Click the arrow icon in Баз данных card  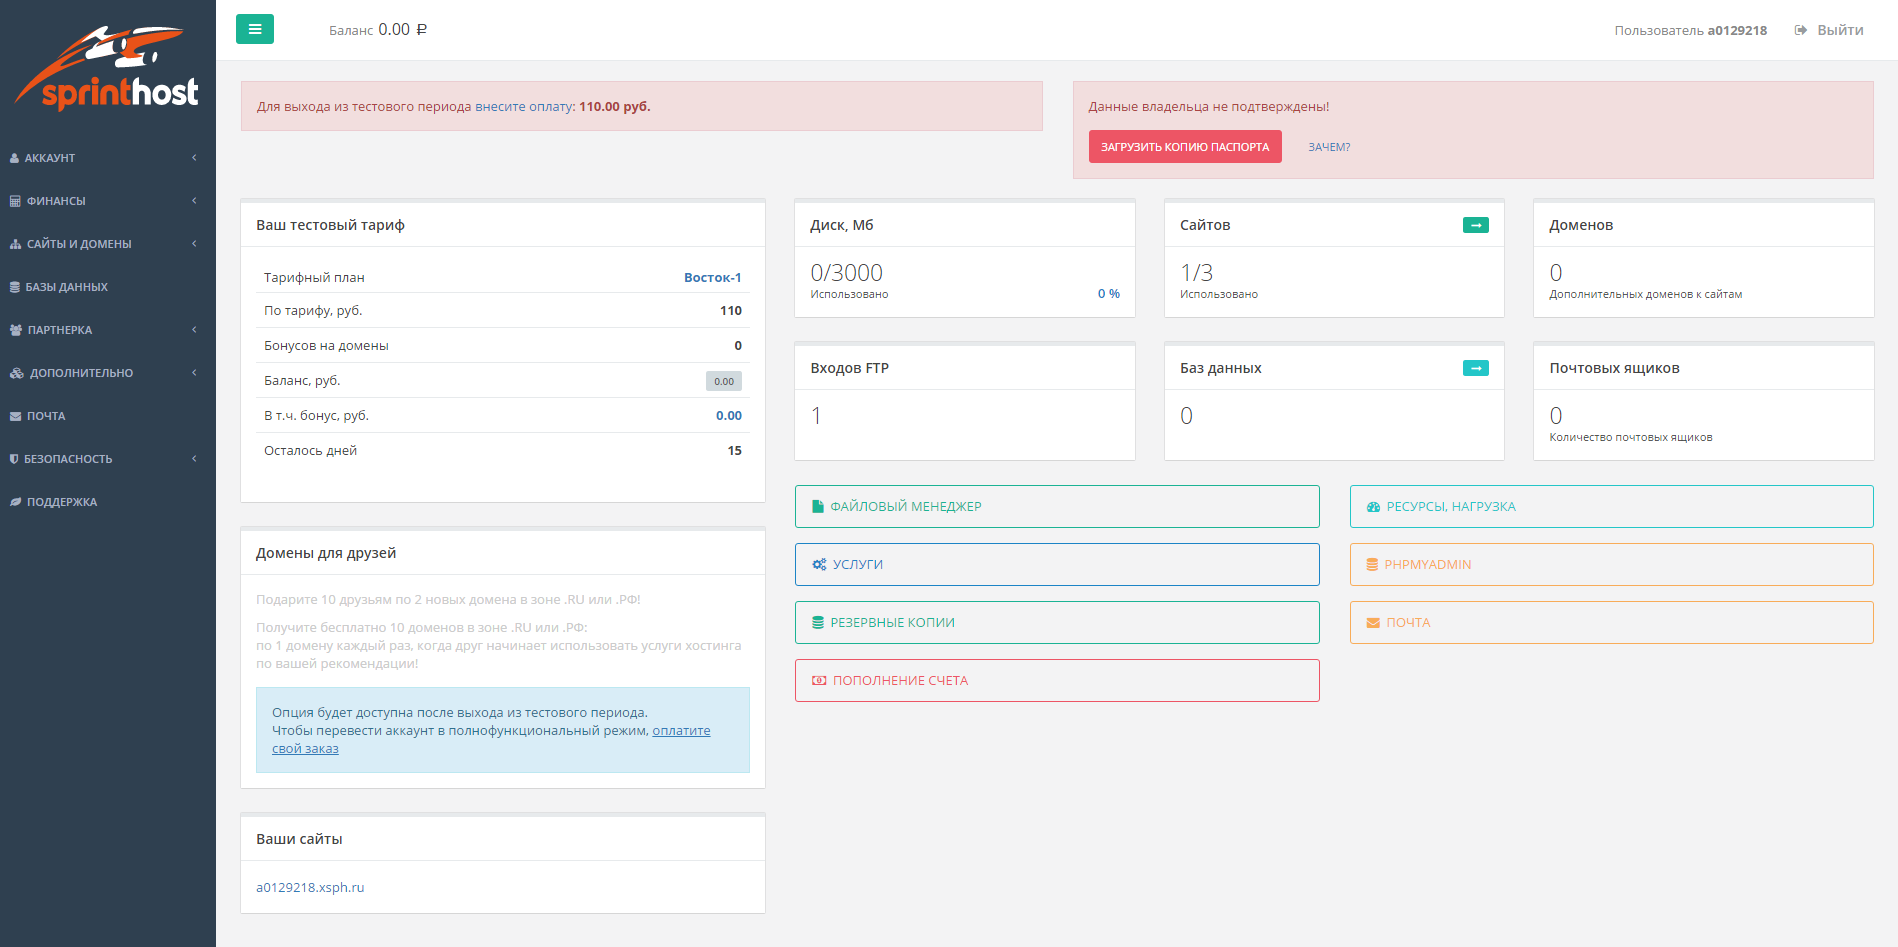coord(1475,368)
